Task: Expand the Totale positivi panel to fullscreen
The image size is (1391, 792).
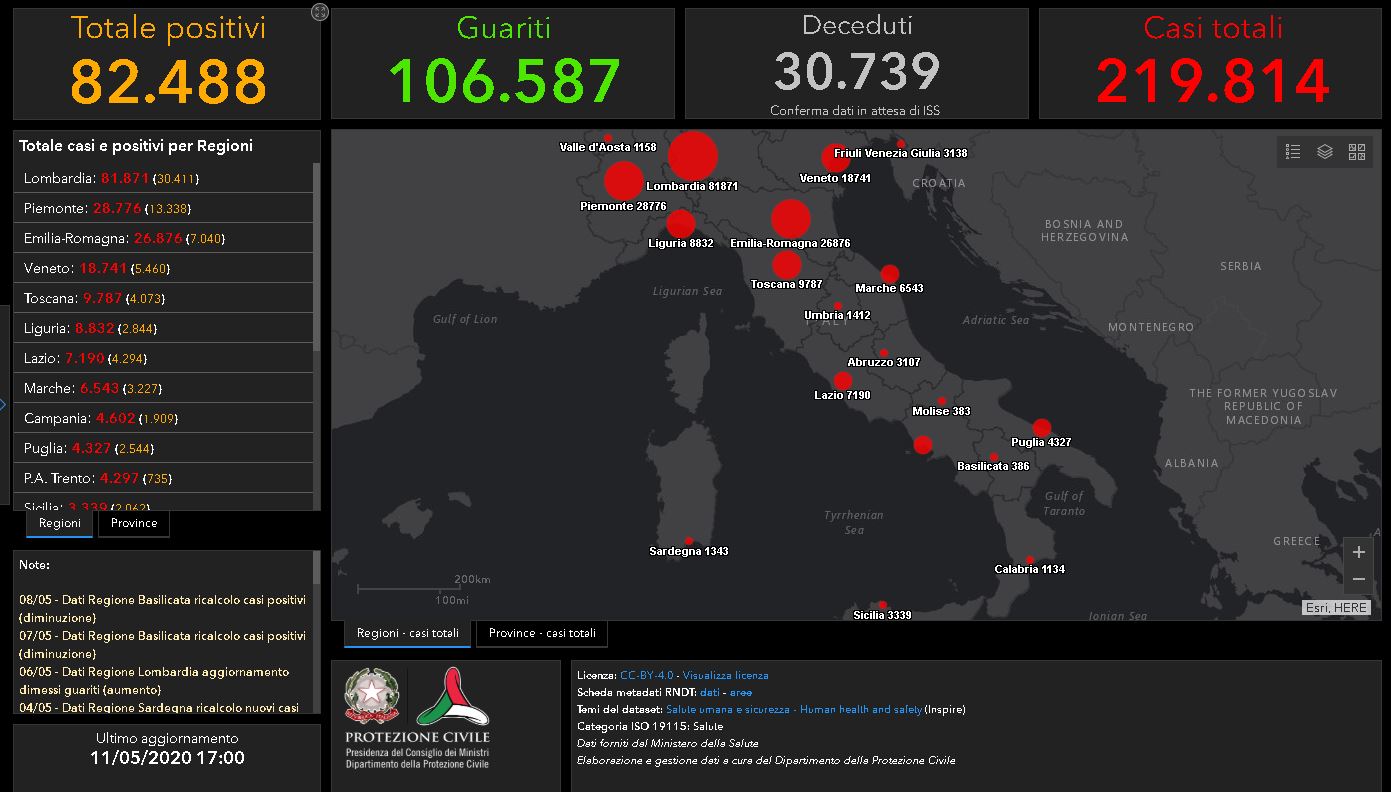Action: [320, 12]
